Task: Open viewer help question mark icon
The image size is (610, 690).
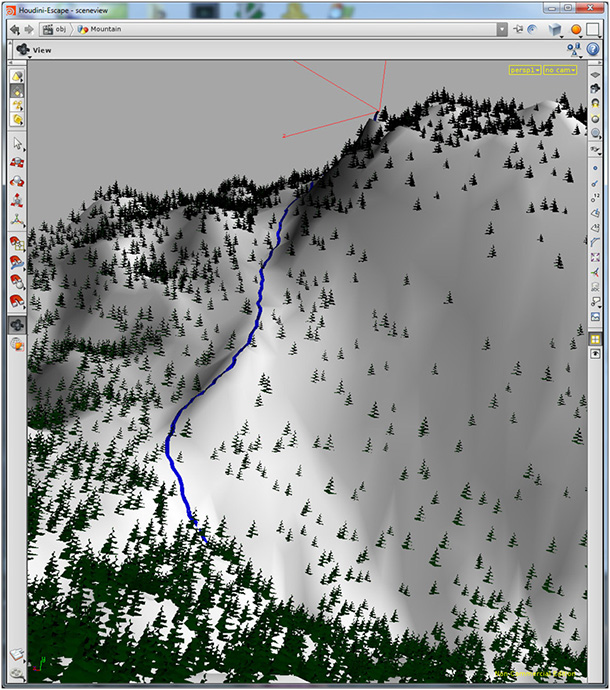Action: click(593, 49)
